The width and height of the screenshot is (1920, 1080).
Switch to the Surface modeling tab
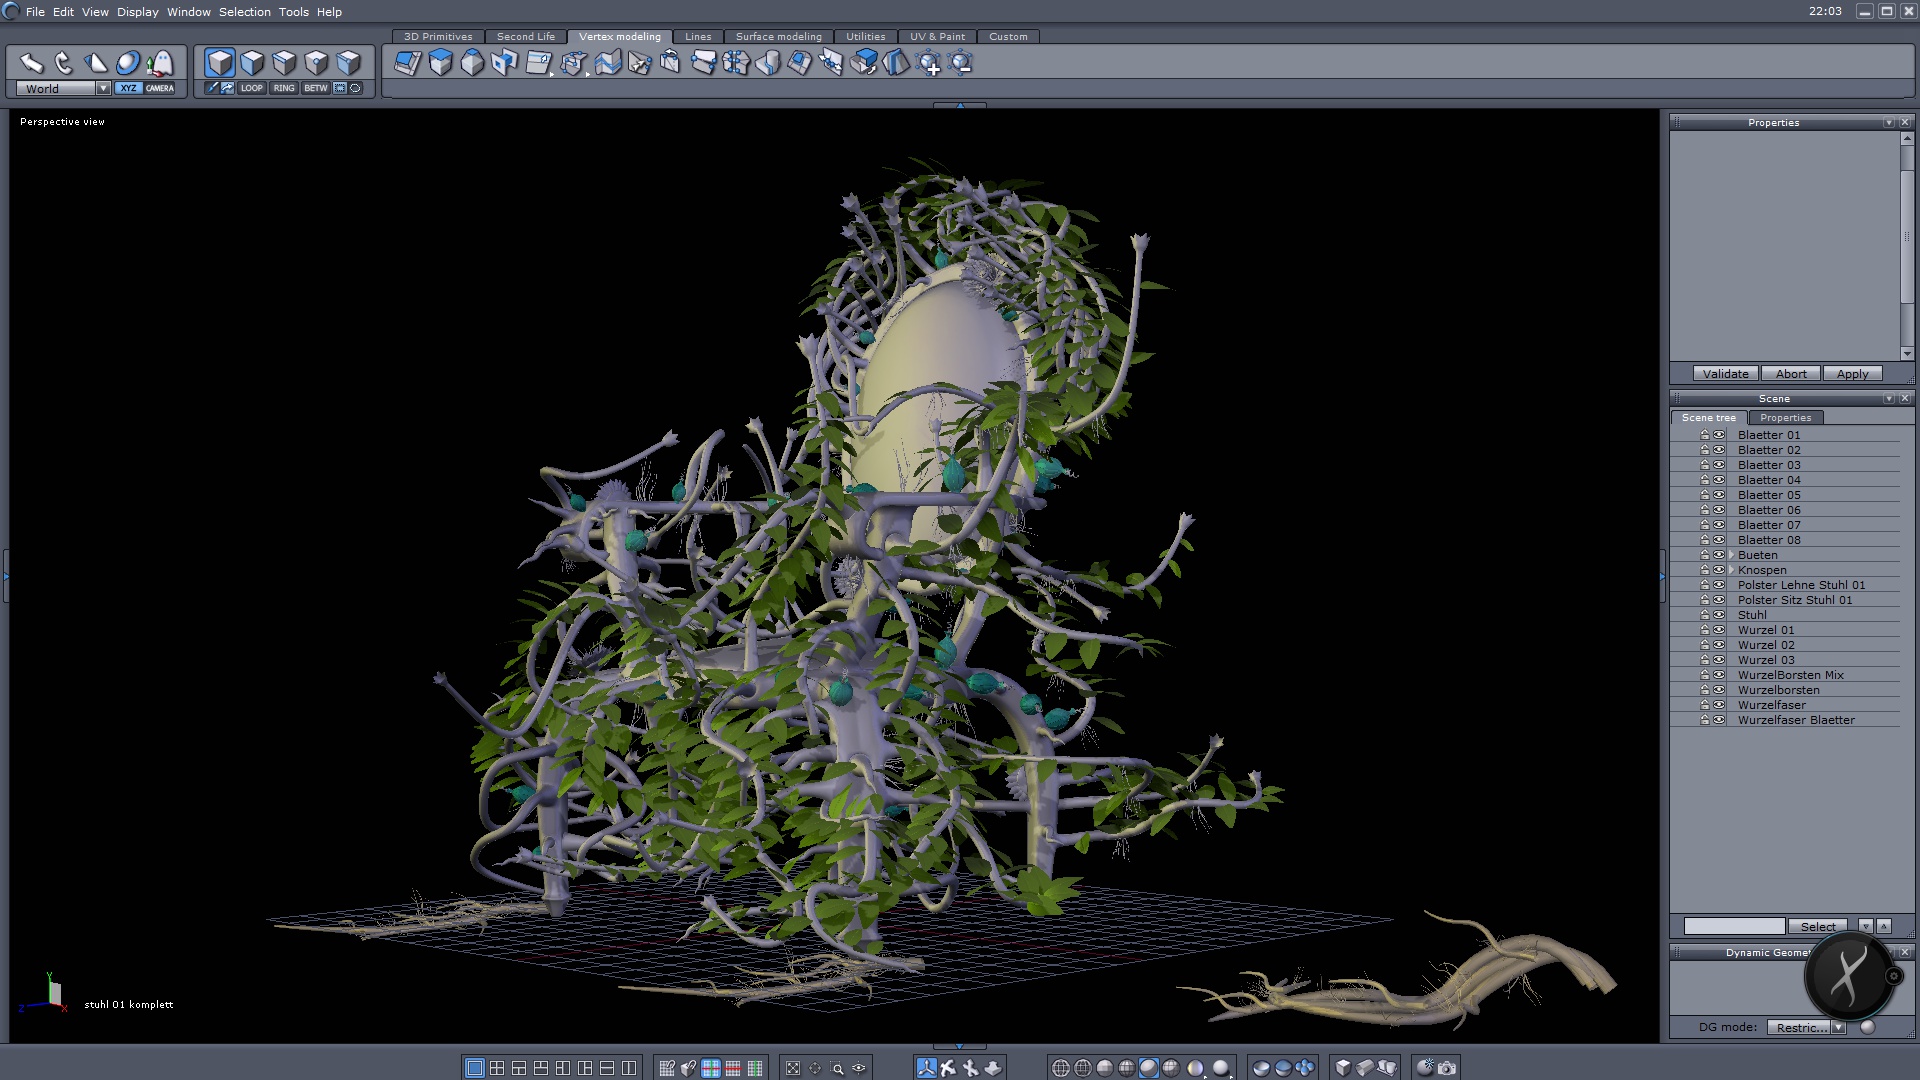pos(778,36)
